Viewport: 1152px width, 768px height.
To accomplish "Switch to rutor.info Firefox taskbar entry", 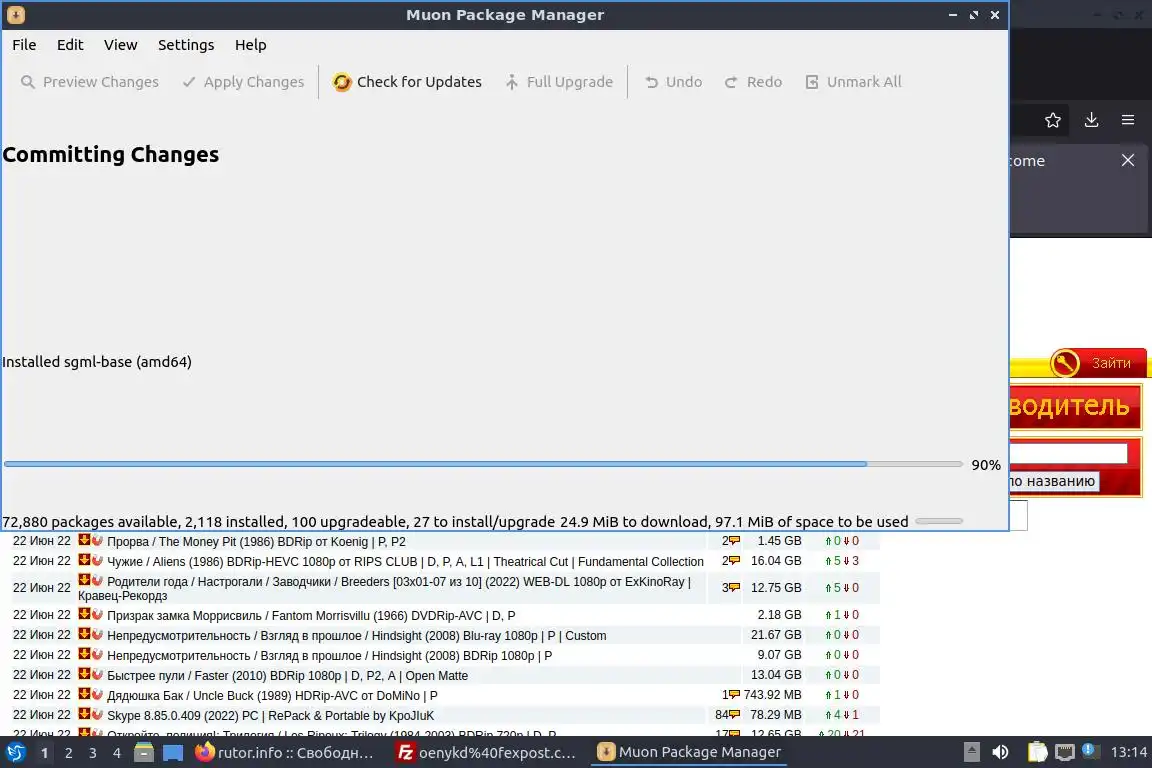I will click(x=285, y=753).
